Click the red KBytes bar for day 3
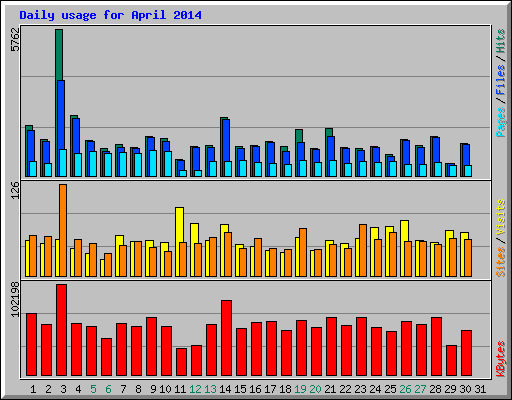Viewport: 512px width, 400px height. (x=61, y=330)
